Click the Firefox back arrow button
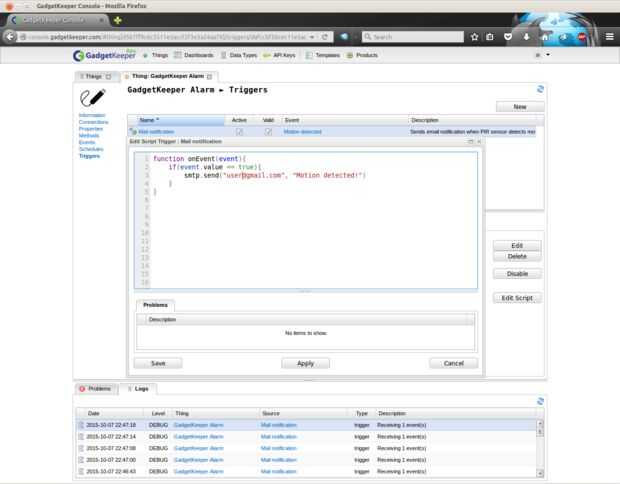This screenshot has height=484, width=620. [x=9, y=36]
